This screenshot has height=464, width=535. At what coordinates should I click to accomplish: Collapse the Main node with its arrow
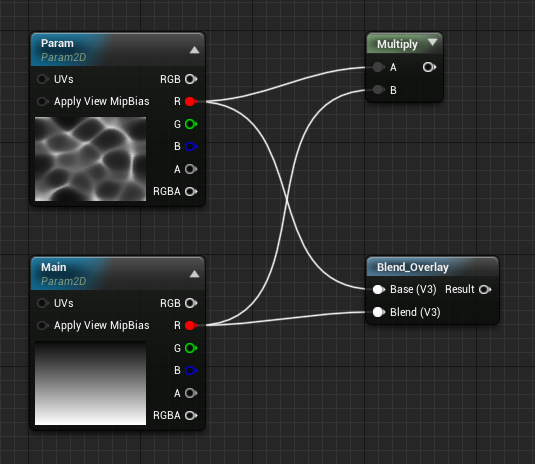[x=194, y=274]
